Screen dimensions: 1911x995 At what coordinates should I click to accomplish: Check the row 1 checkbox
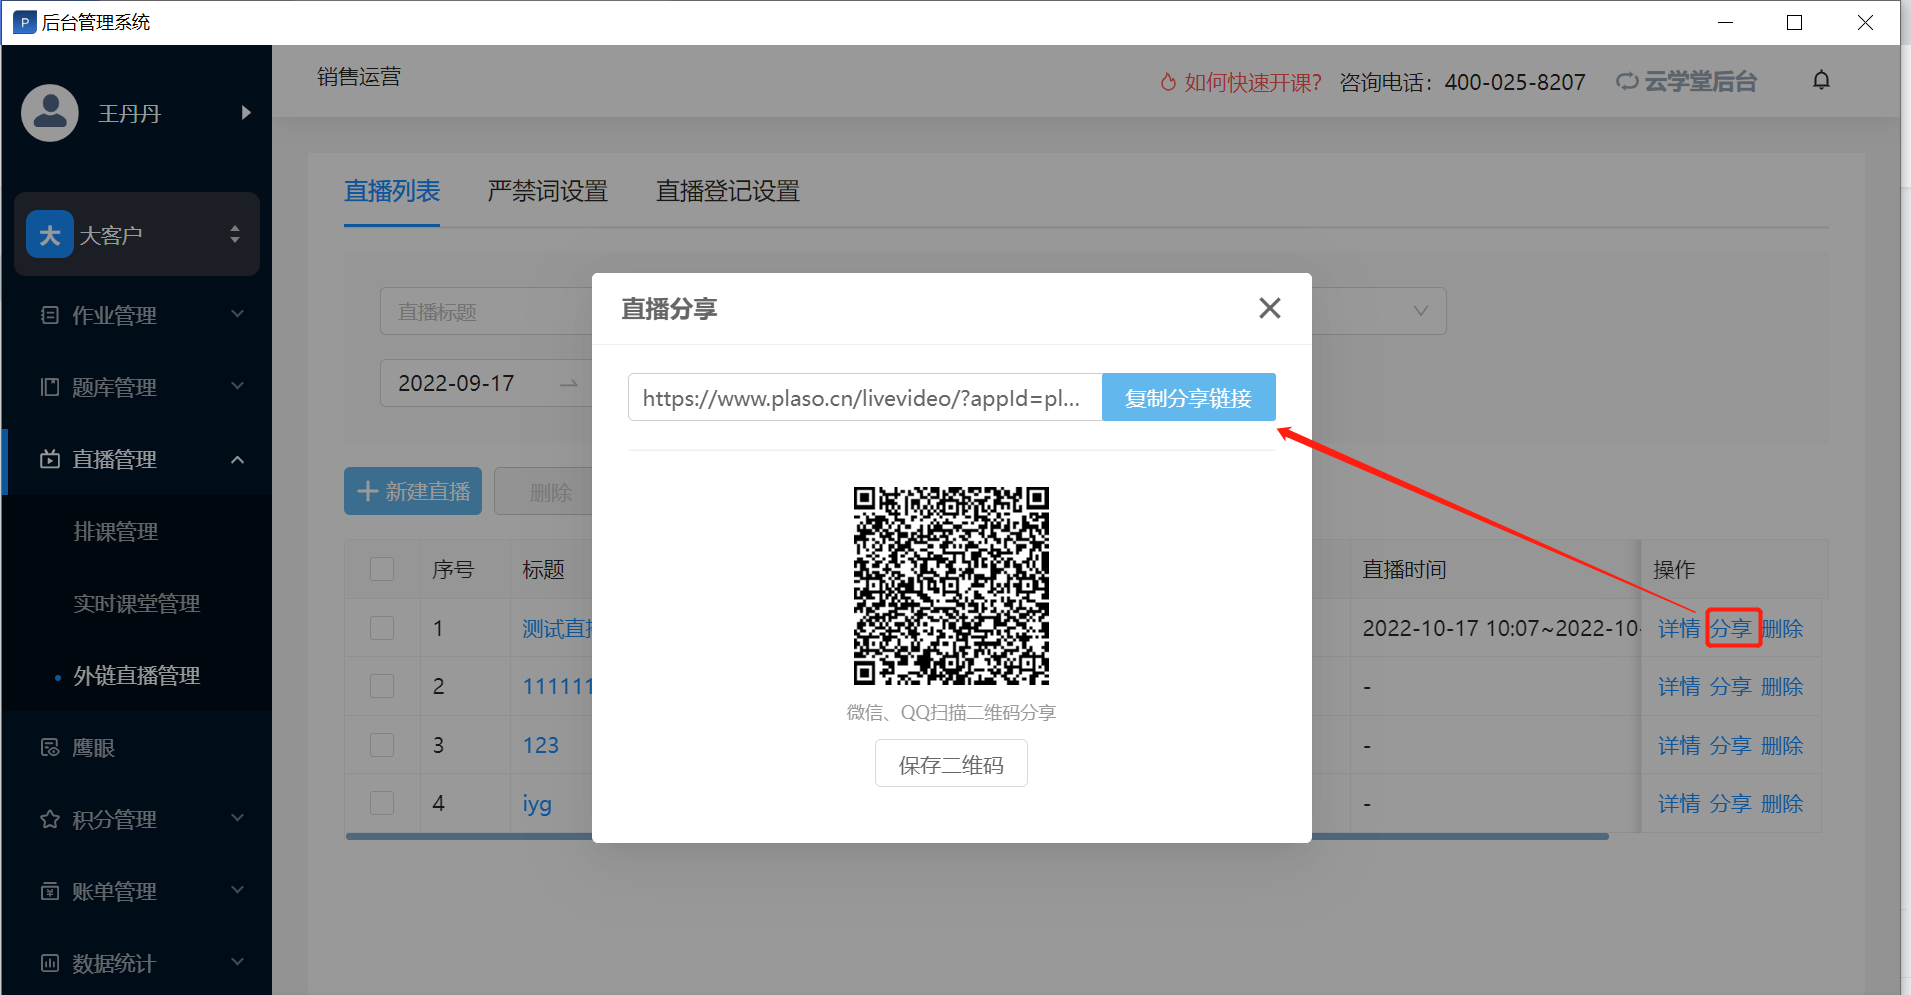pyautogui.click(x=382, y=628)
